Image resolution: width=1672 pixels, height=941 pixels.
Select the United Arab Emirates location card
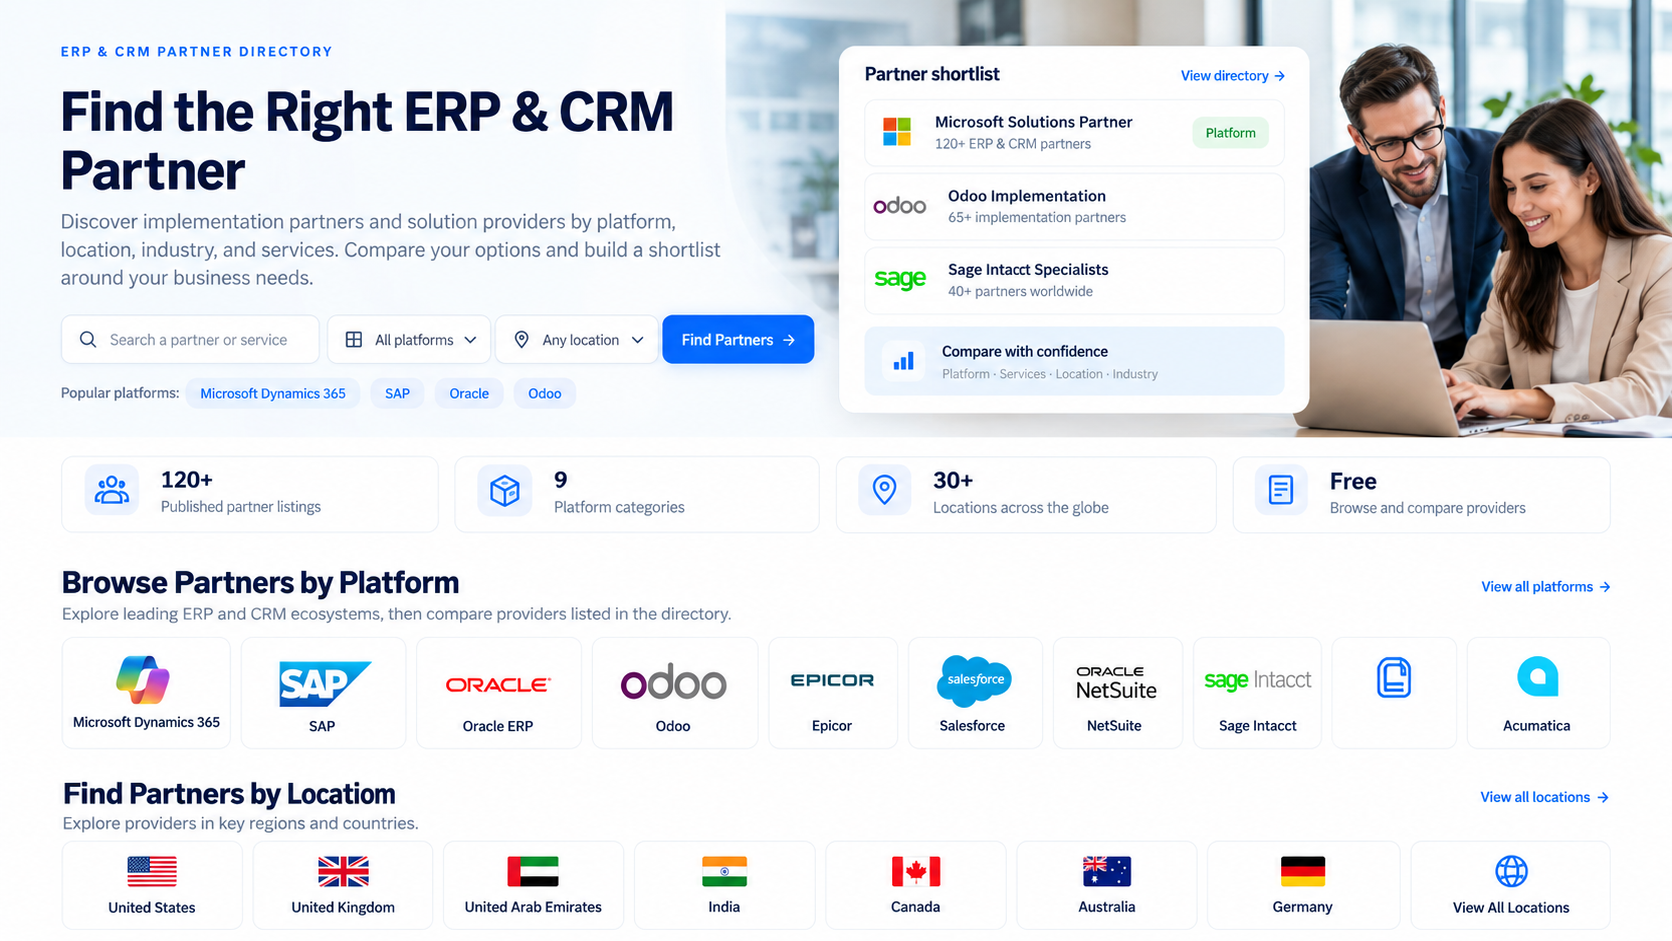pyautogui.click(x=533, y=885)
